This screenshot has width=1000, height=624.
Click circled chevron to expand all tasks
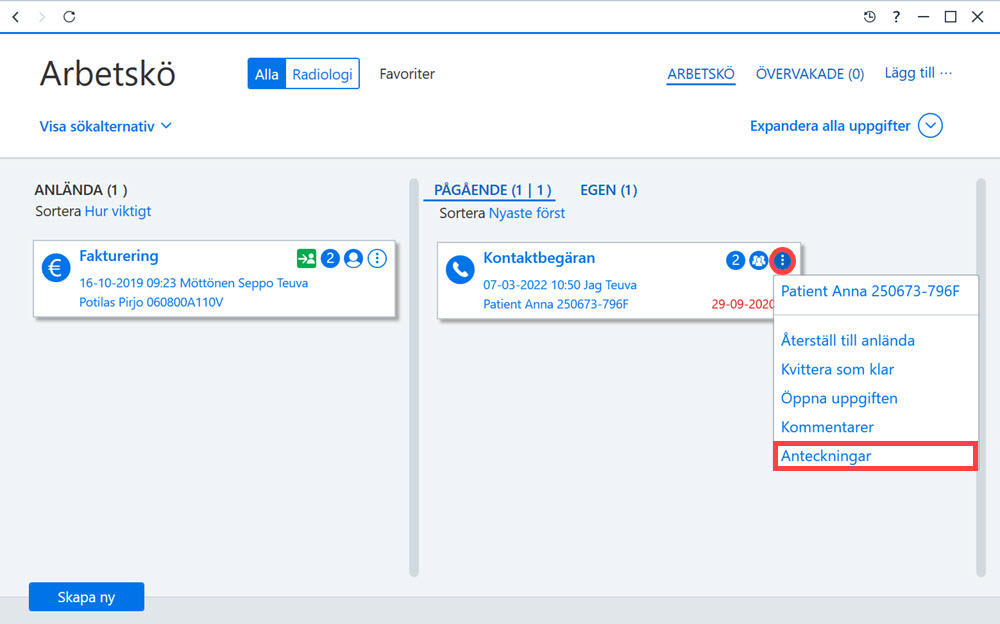click(930, 126)
